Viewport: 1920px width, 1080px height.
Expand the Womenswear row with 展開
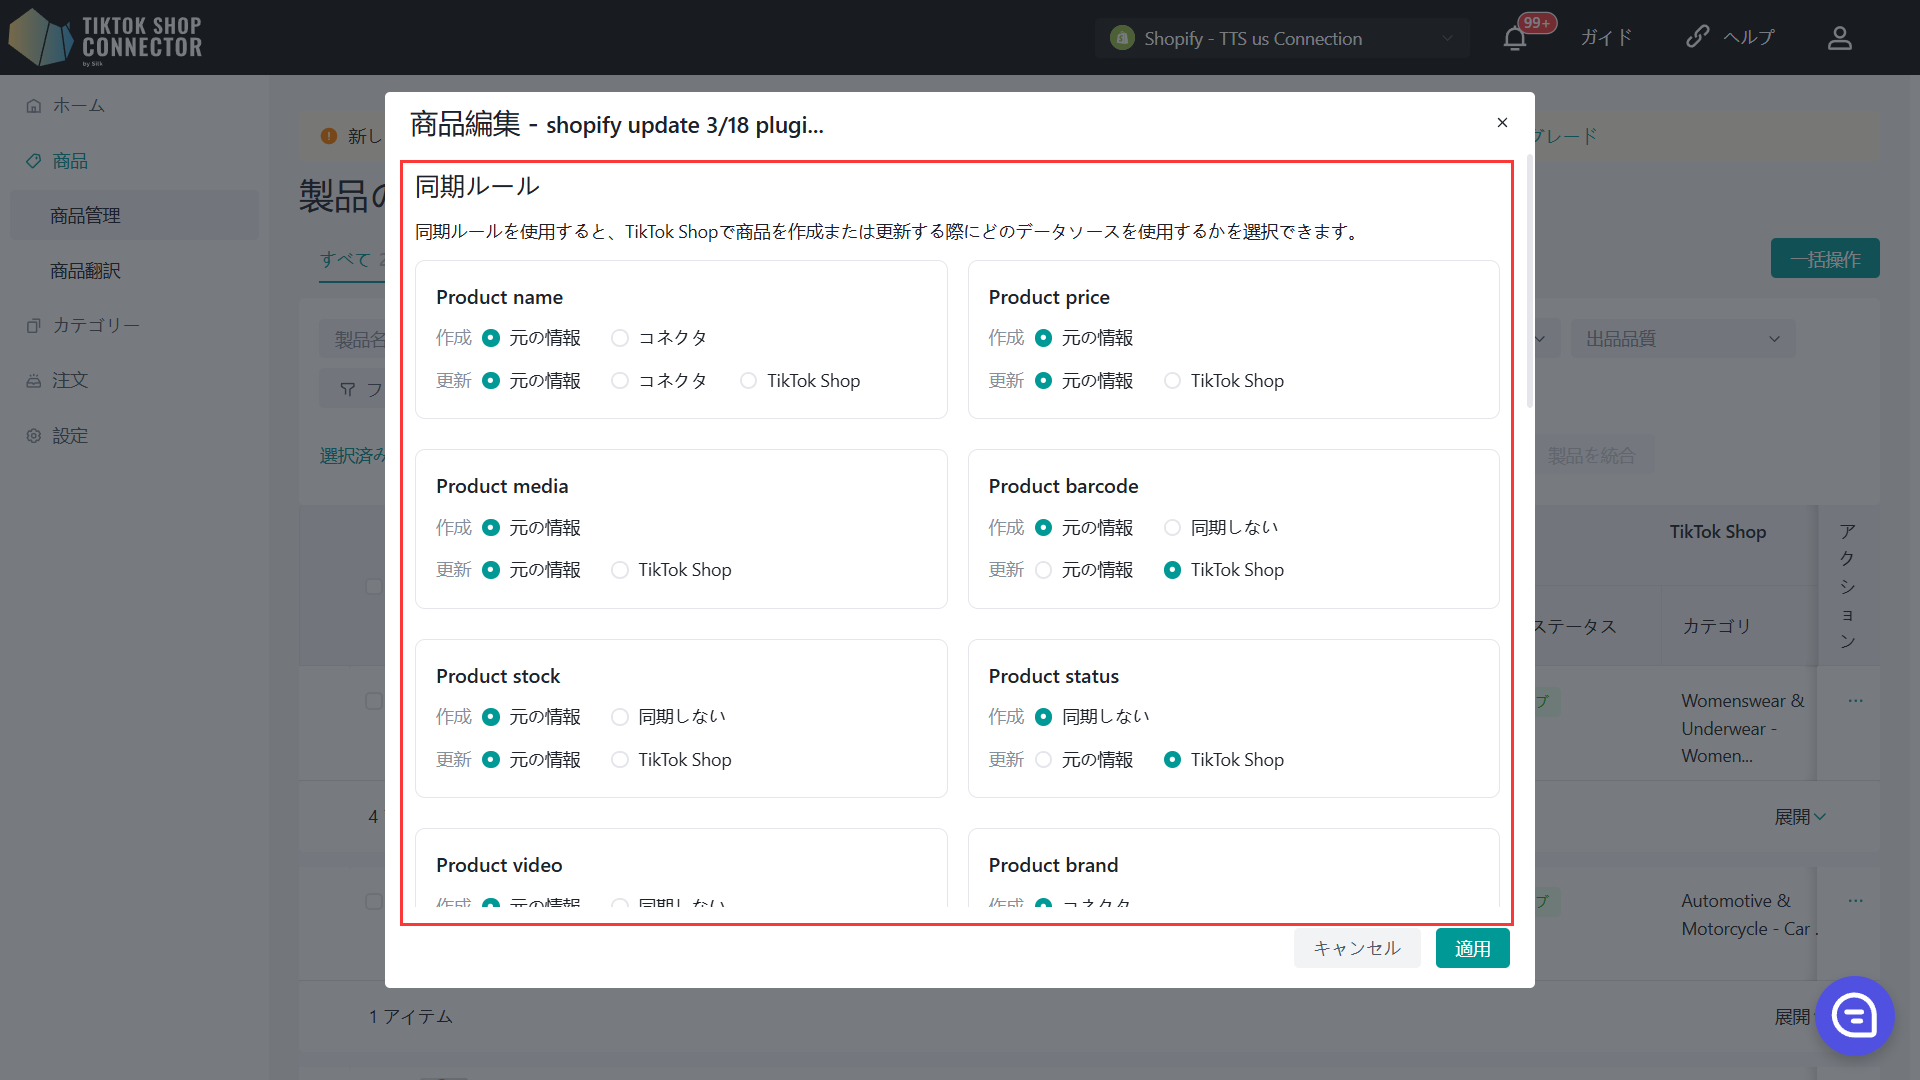(1800, 817)
